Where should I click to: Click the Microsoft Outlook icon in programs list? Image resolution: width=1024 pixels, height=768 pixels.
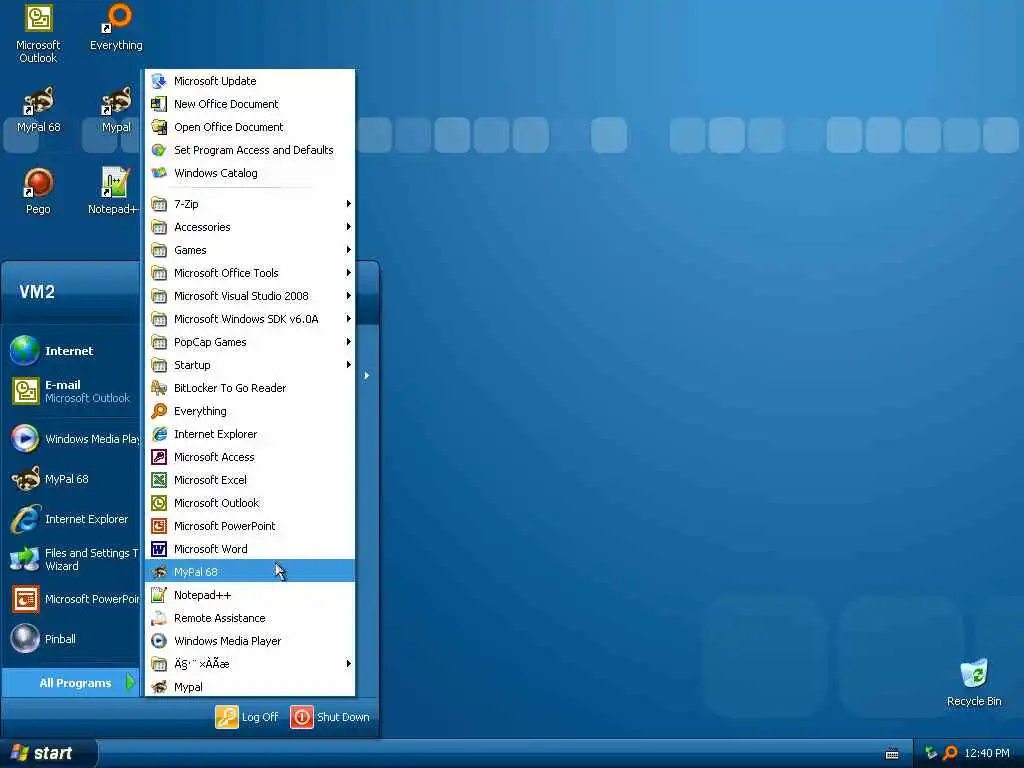click(159, 503)
